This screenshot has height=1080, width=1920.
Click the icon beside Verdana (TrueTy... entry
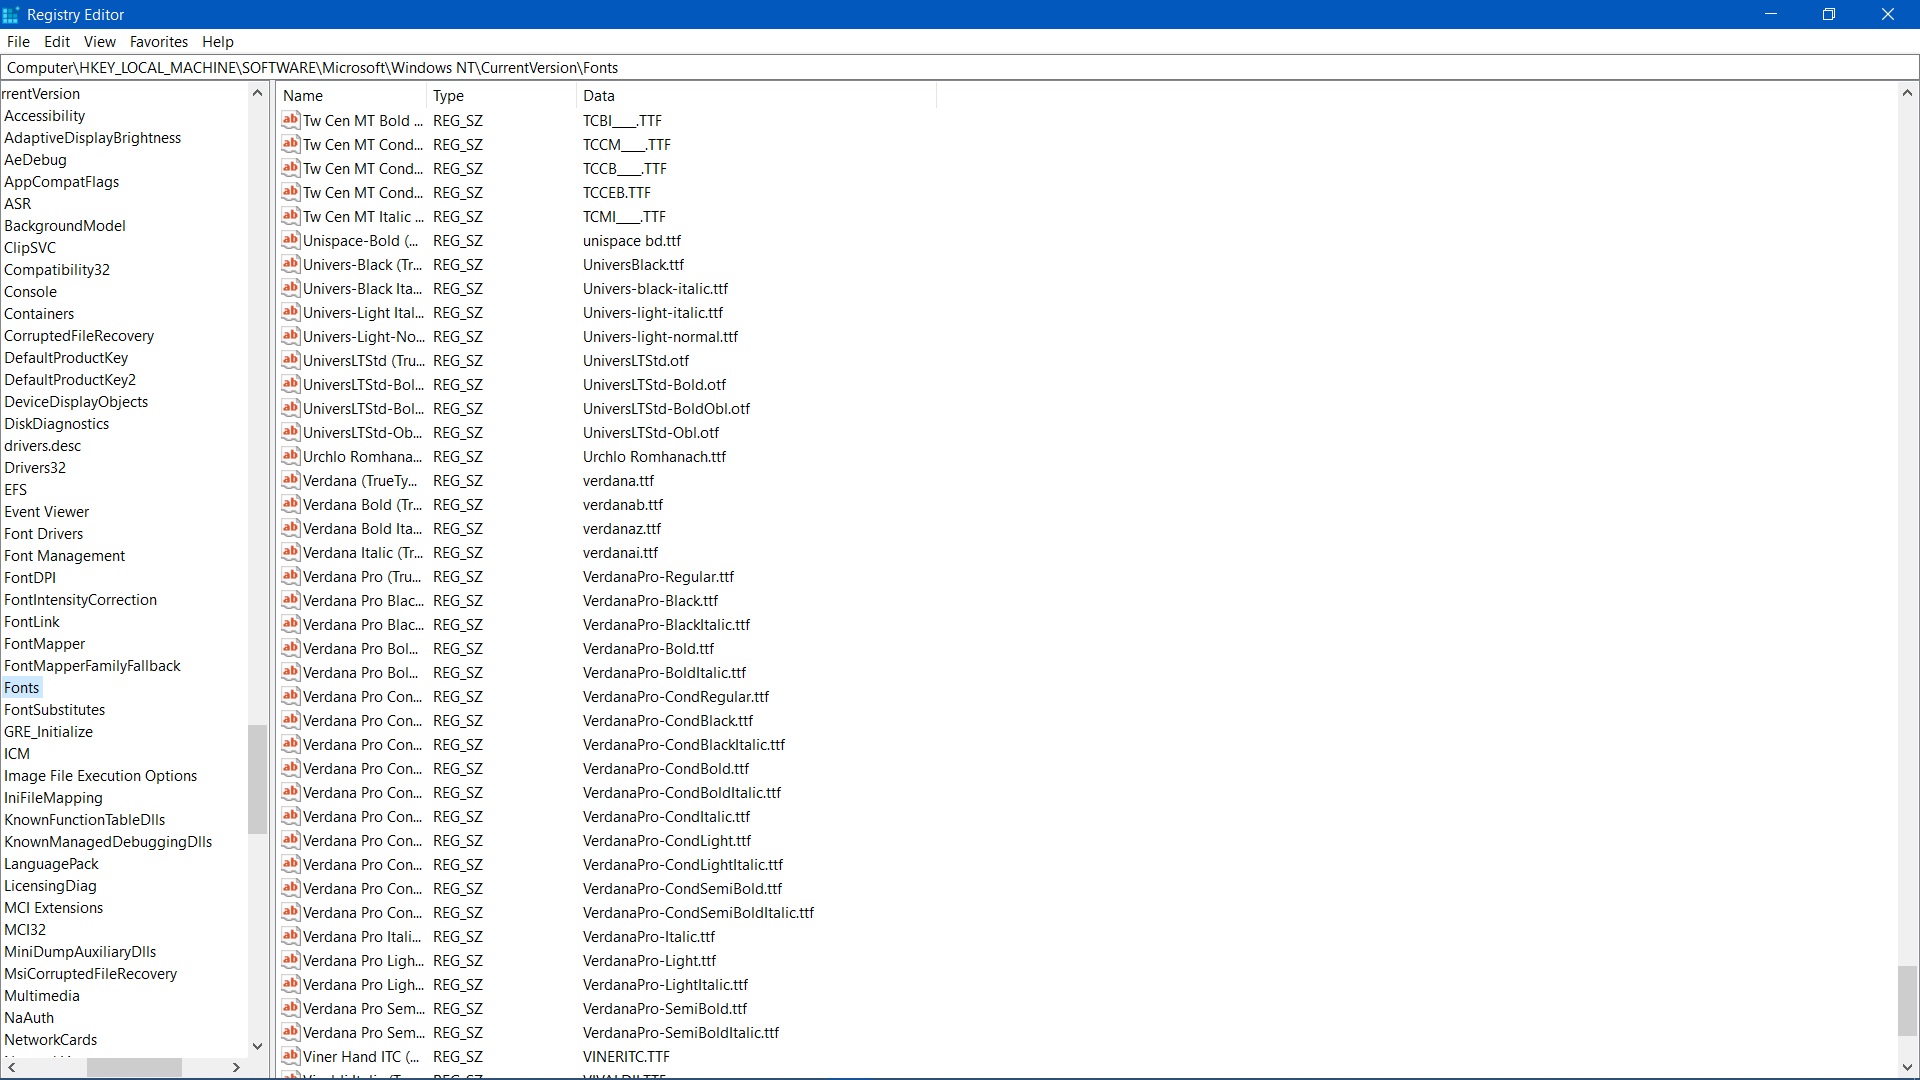click(291, 480)
